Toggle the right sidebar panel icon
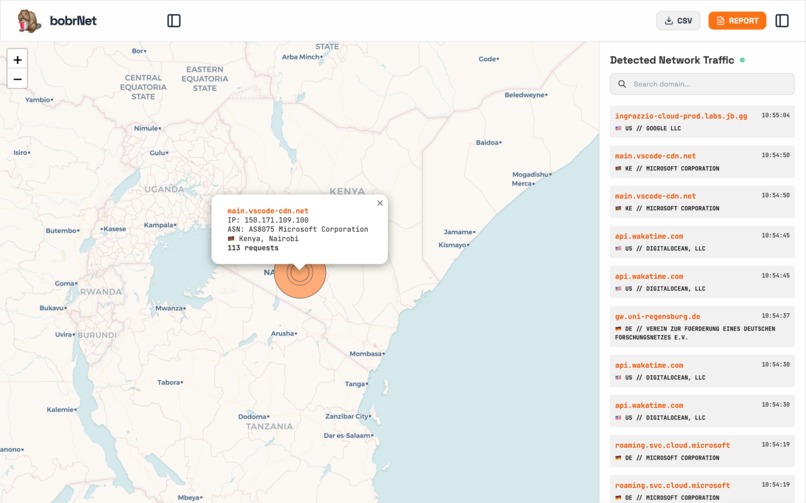This screenshot has height=503, width=806. (x=782, y=21)
